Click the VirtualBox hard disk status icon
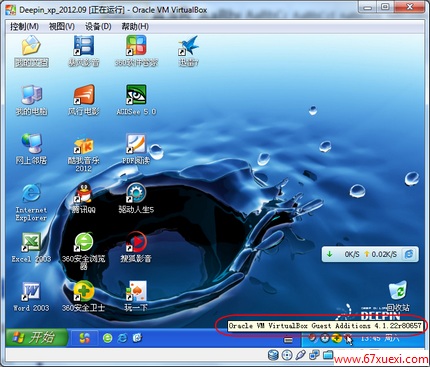 click(273, 355)
